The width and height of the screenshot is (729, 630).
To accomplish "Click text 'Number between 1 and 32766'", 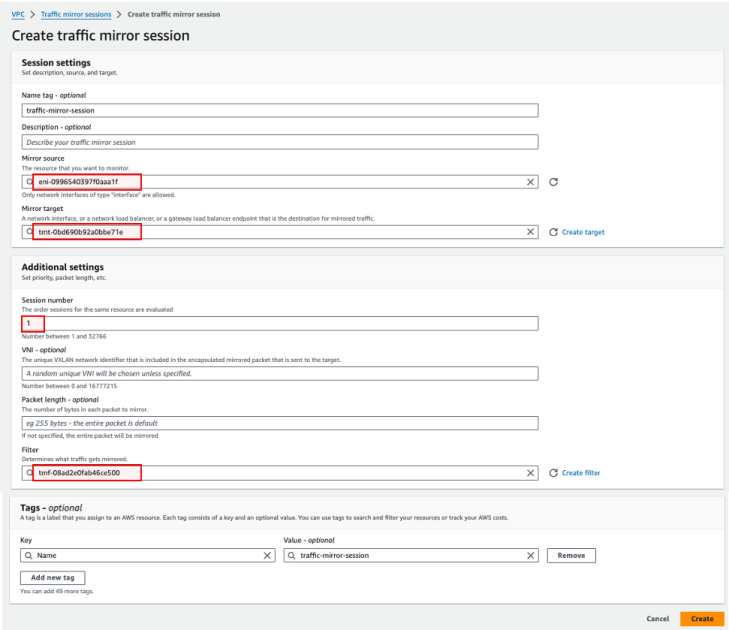I will pyautogui.click(x=64, y=336).
